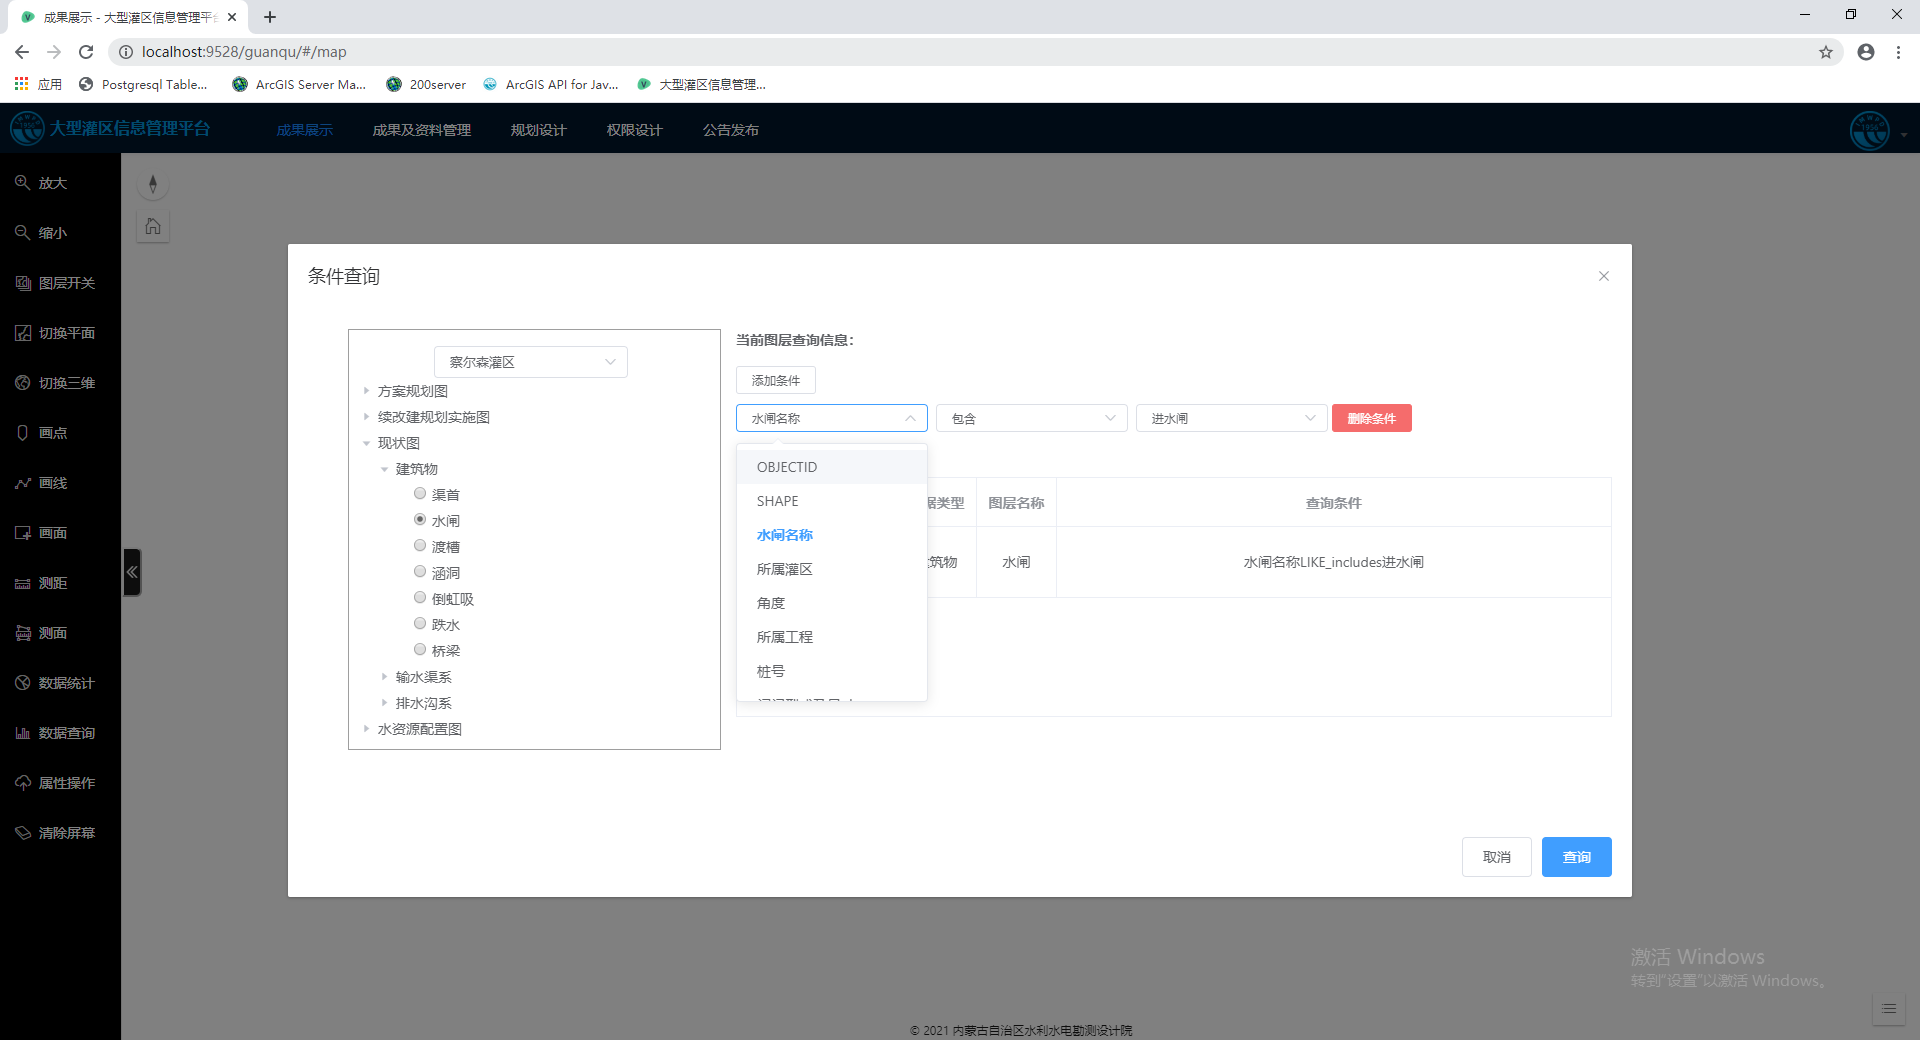1920x1040 pixels.
Task: Reload the browser page
Action: point(86,52)
